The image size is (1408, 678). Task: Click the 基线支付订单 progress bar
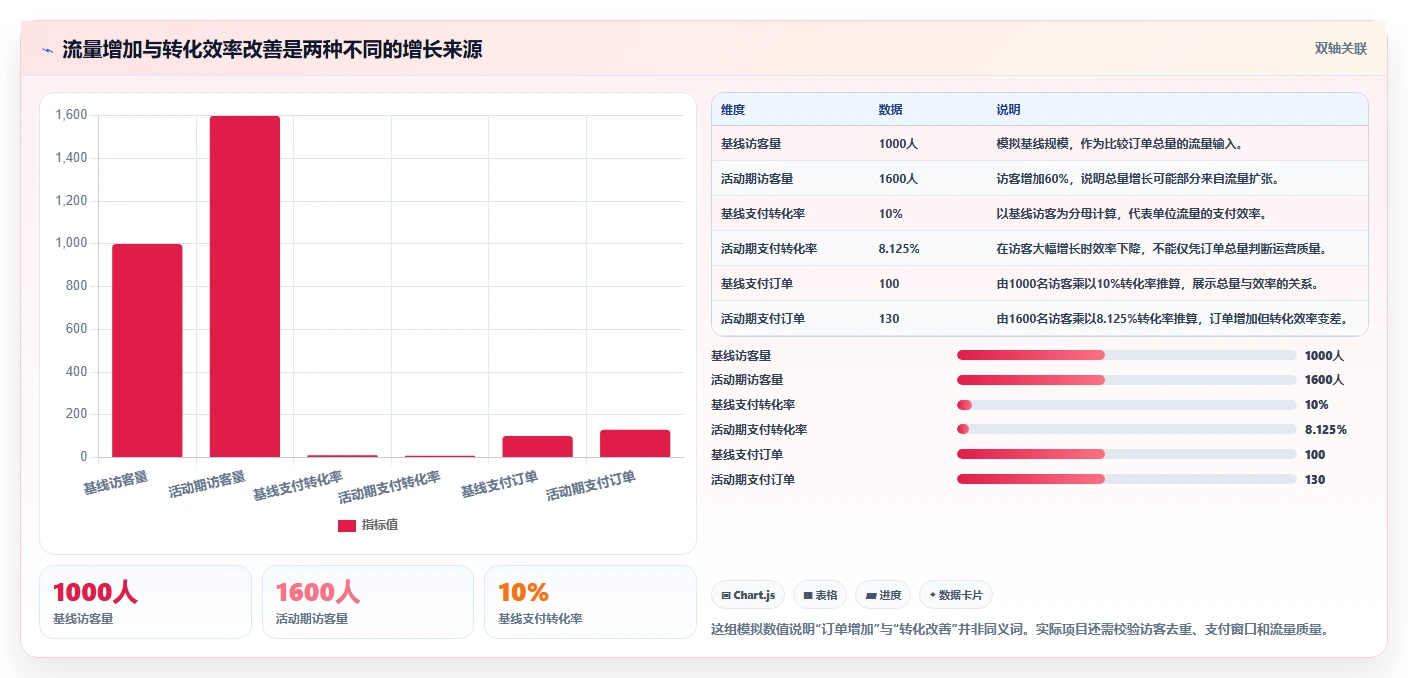1127,455
